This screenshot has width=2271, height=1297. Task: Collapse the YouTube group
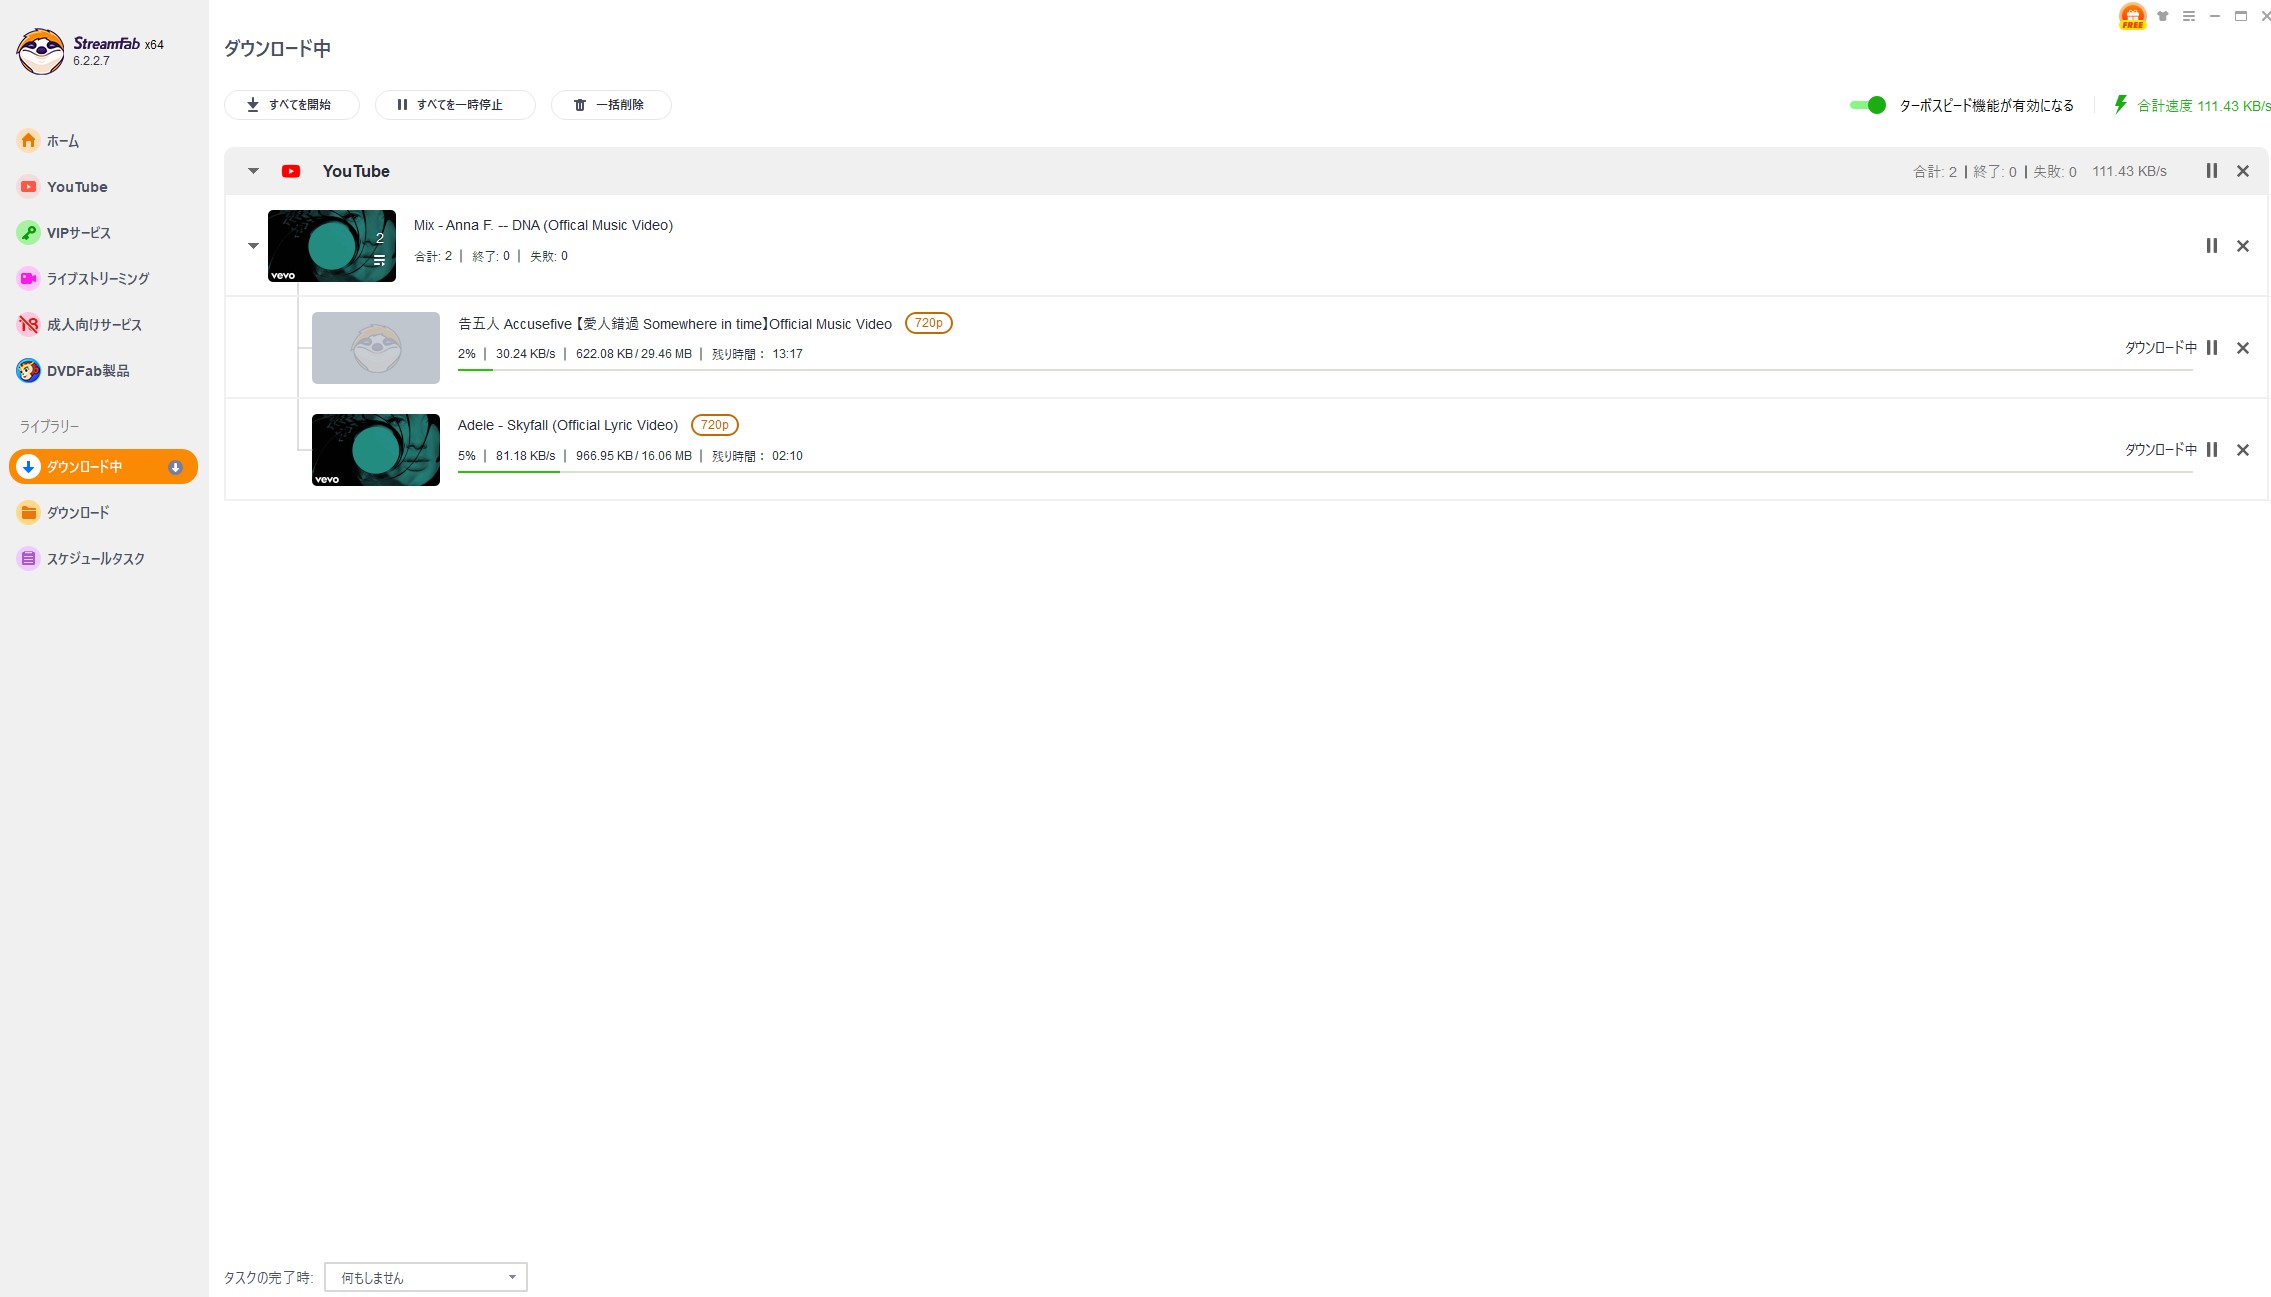[x=254, y=171]
